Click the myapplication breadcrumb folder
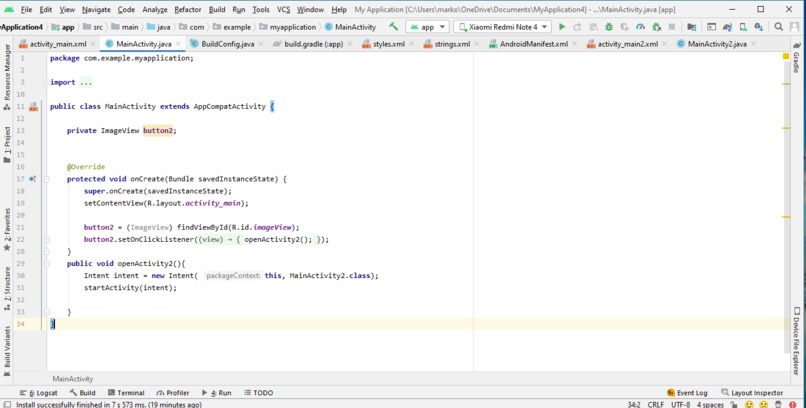The image size is (806, 408). tap(287, 27)
